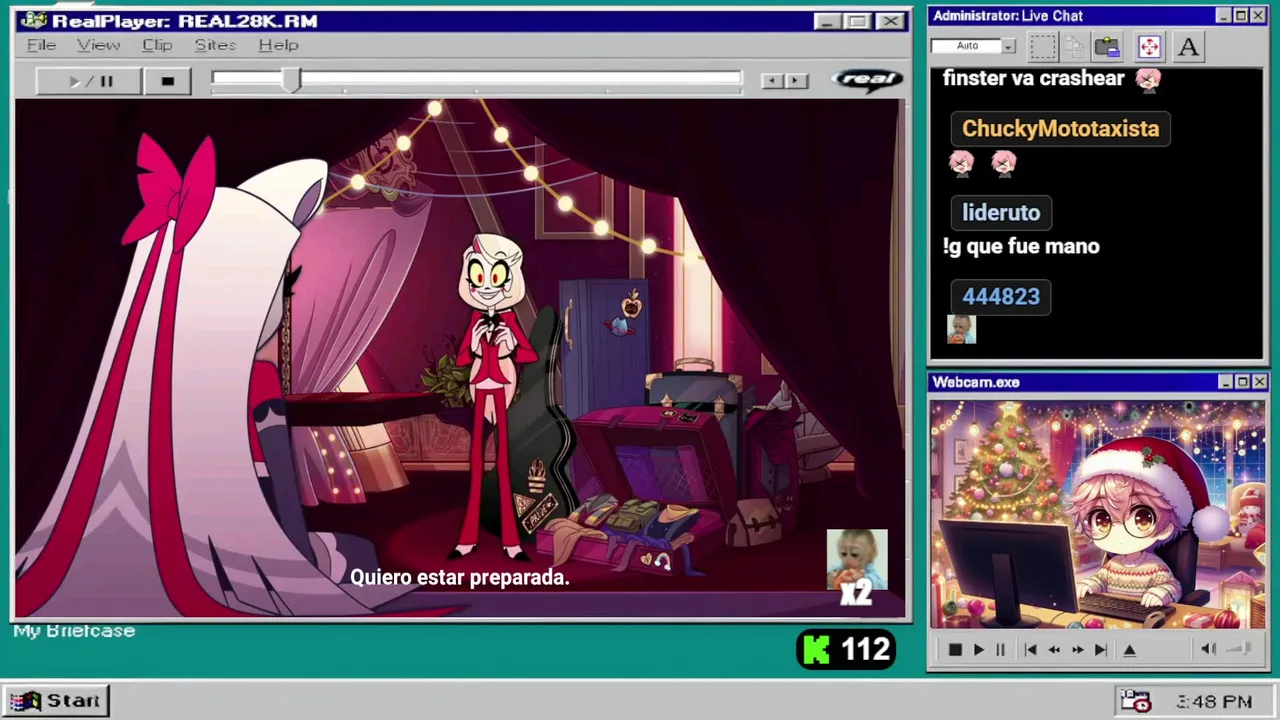The image size is (1280, 720).
Task: Click rewind in Webcam.exe controls
Action: click(1054, 650)
